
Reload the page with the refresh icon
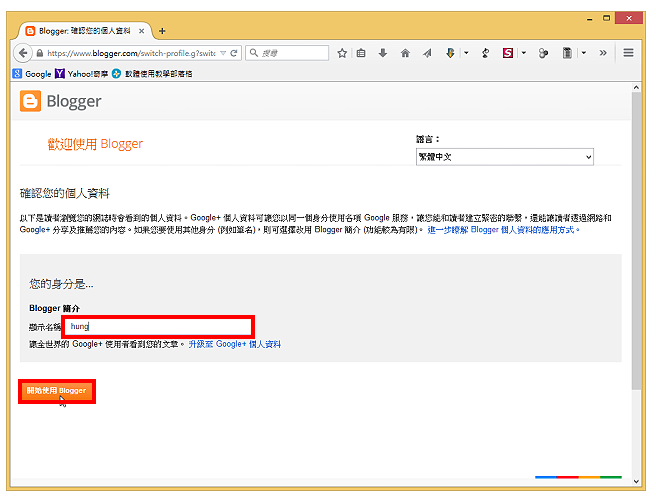pos(234,53)
